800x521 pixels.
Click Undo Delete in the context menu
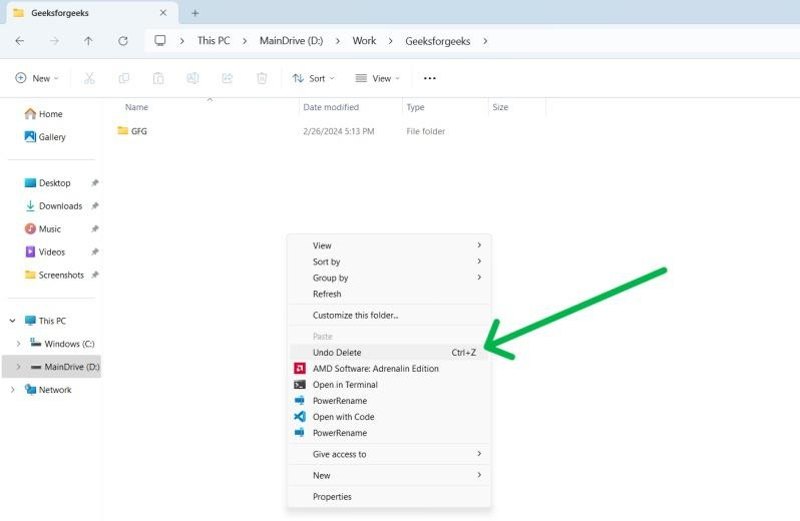point(337,353)
